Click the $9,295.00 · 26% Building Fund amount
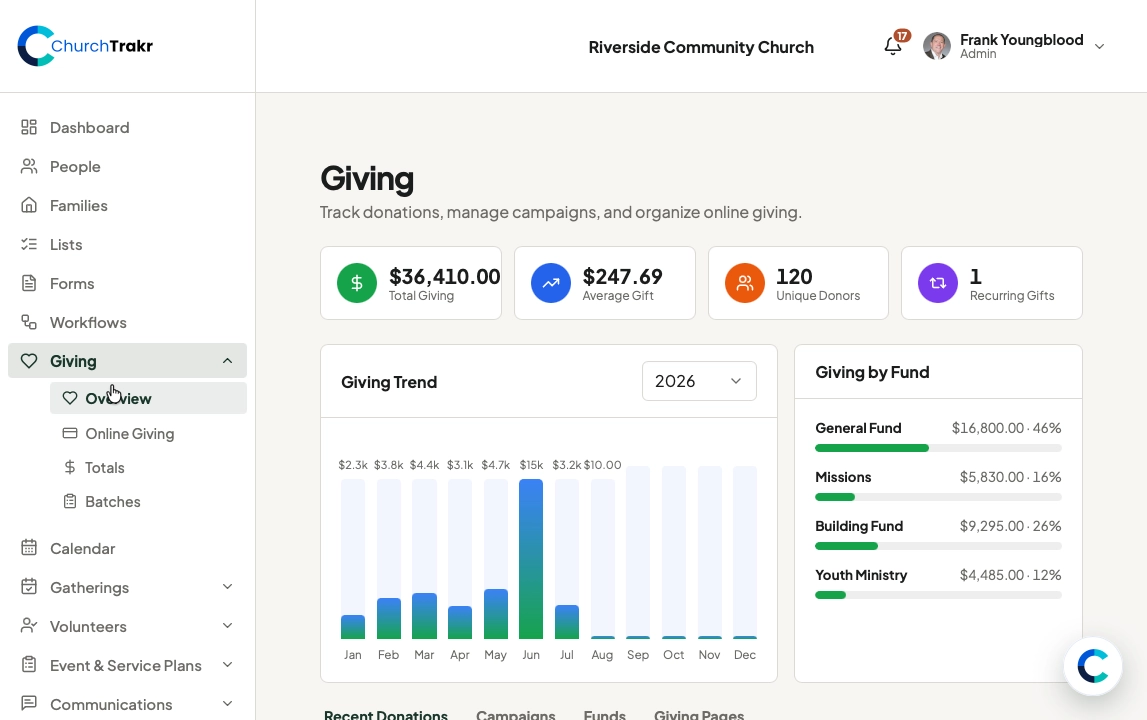The height and width of the screenshot is (720, 1147). [1010, 526]
